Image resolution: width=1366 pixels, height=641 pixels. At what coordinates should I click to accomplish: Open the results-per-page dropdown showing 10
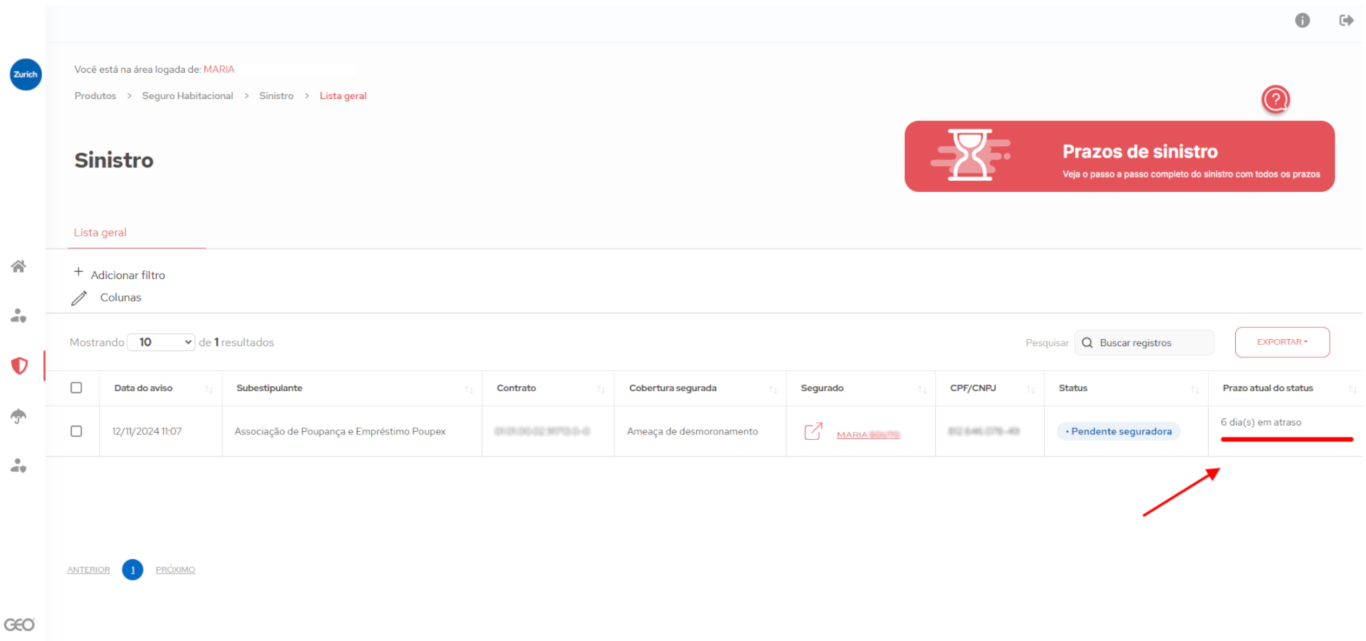click(x=161, y=342)
